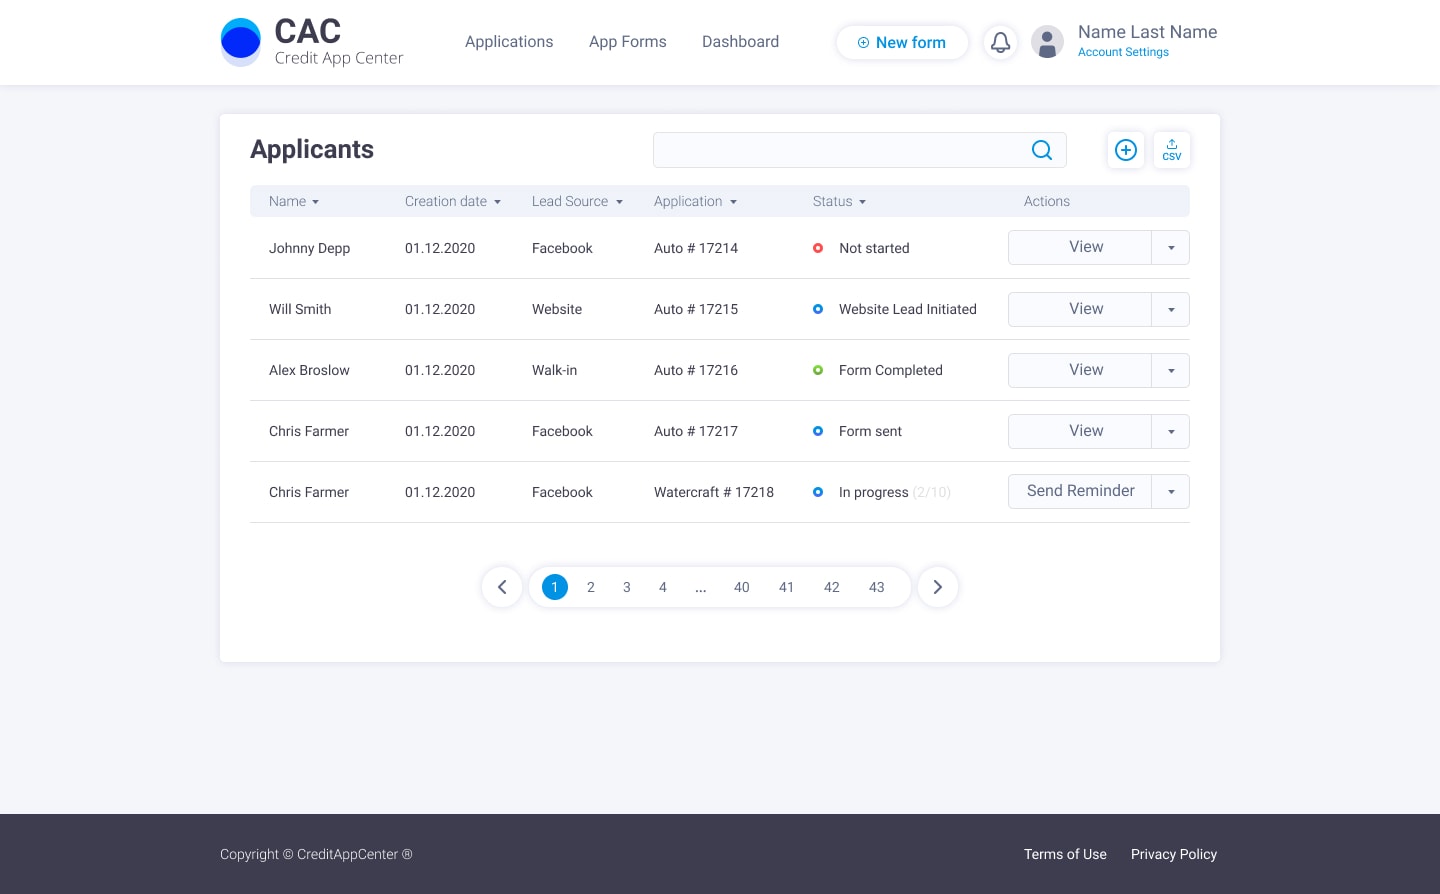Select page 1 in pagination
The width and height of the screenshot is (1440, 894).
(555, 587)
